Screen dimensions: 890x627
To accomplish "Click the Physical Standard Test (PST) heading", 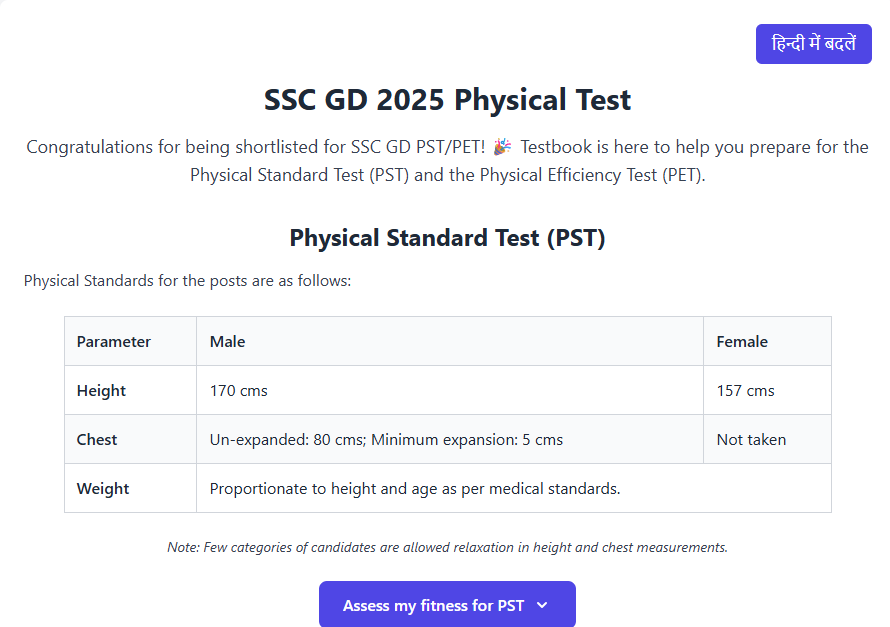I will click(447, 238).
